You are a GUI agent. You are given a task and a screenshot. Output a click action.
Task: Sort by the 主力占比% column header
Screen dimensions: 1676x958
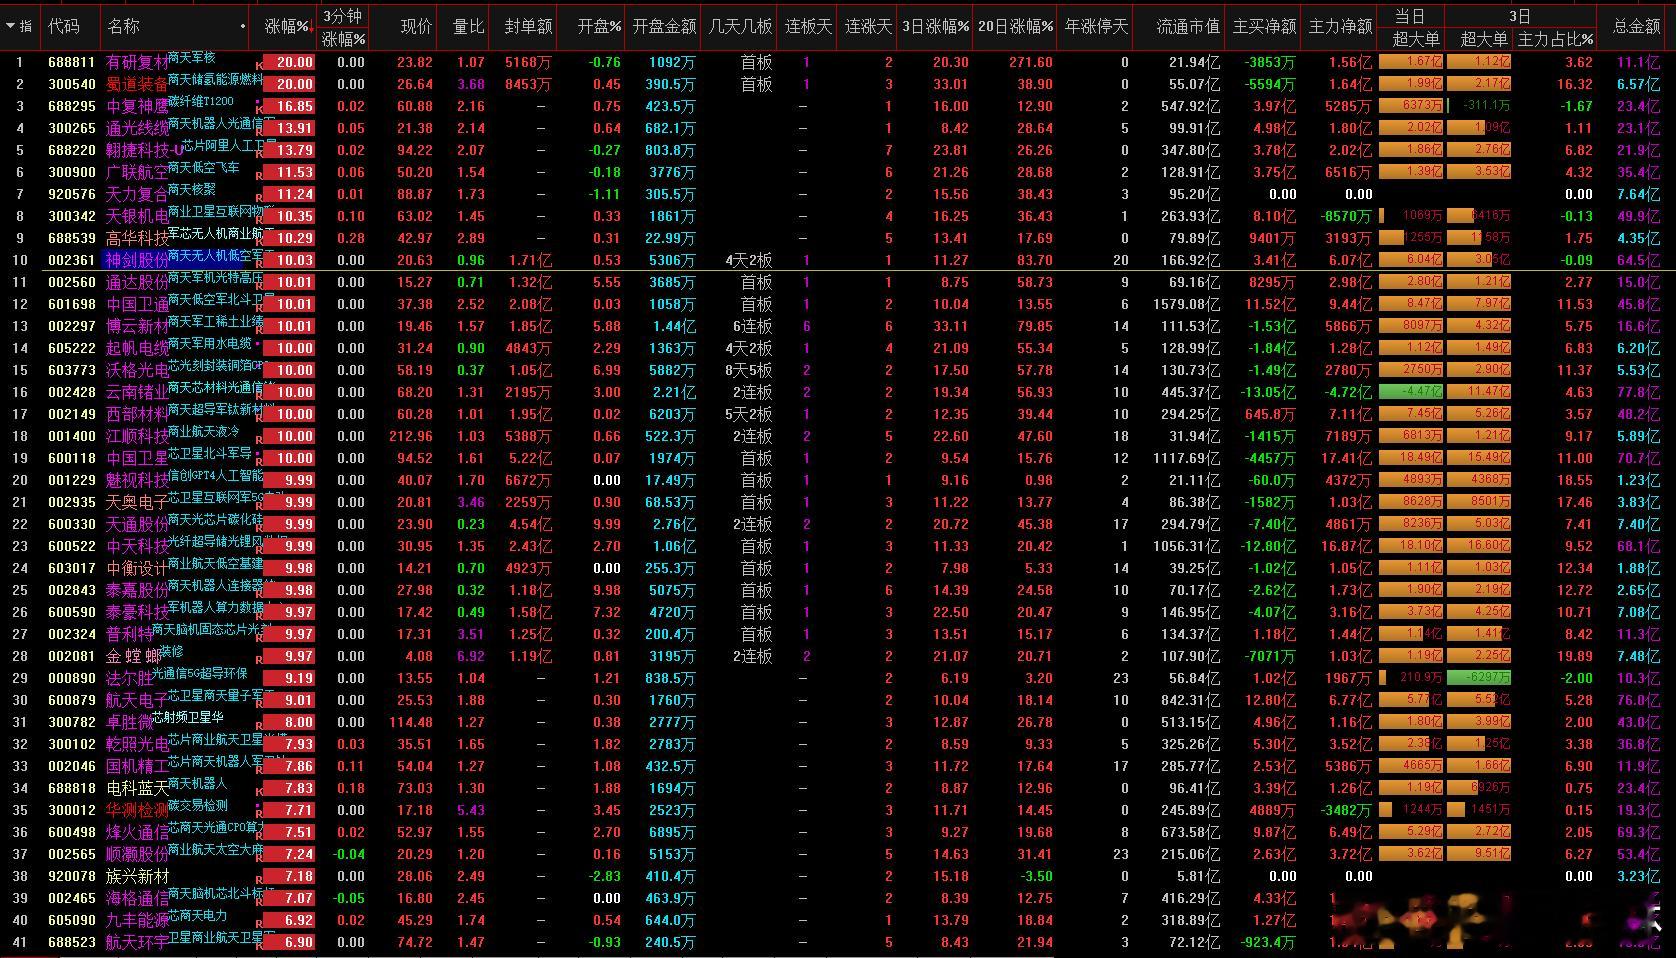tap(1555, 39)
